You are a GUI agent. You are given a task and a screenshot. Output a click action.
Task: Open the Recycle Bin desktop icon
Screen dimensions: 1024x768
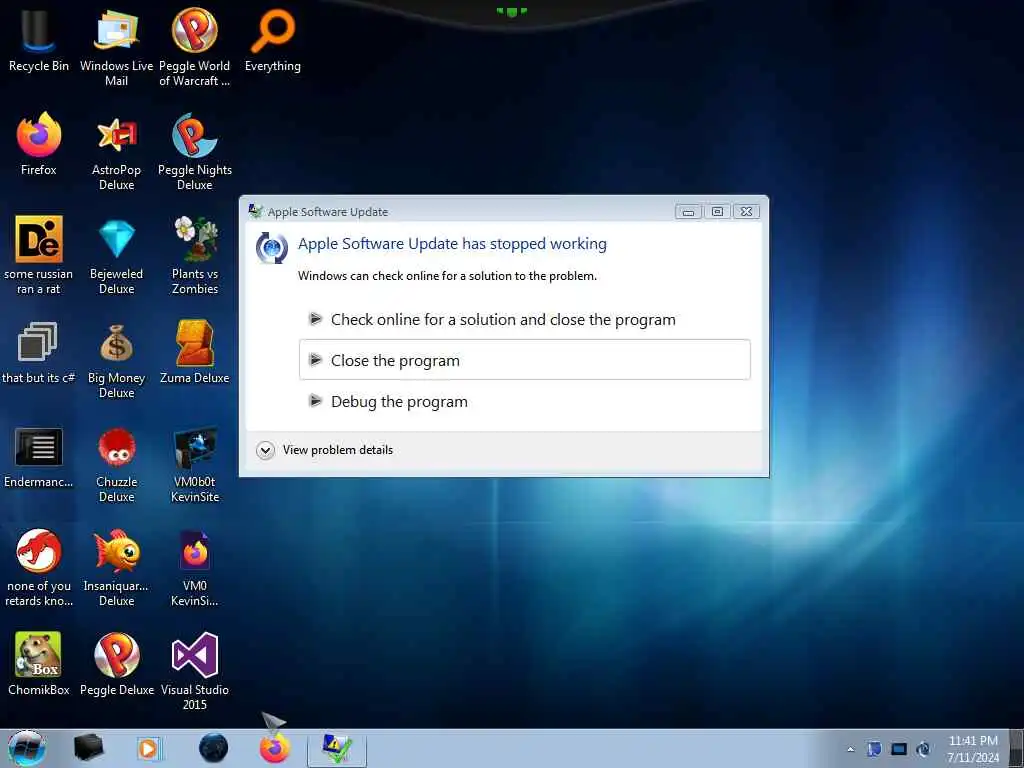tap(39, 40)
